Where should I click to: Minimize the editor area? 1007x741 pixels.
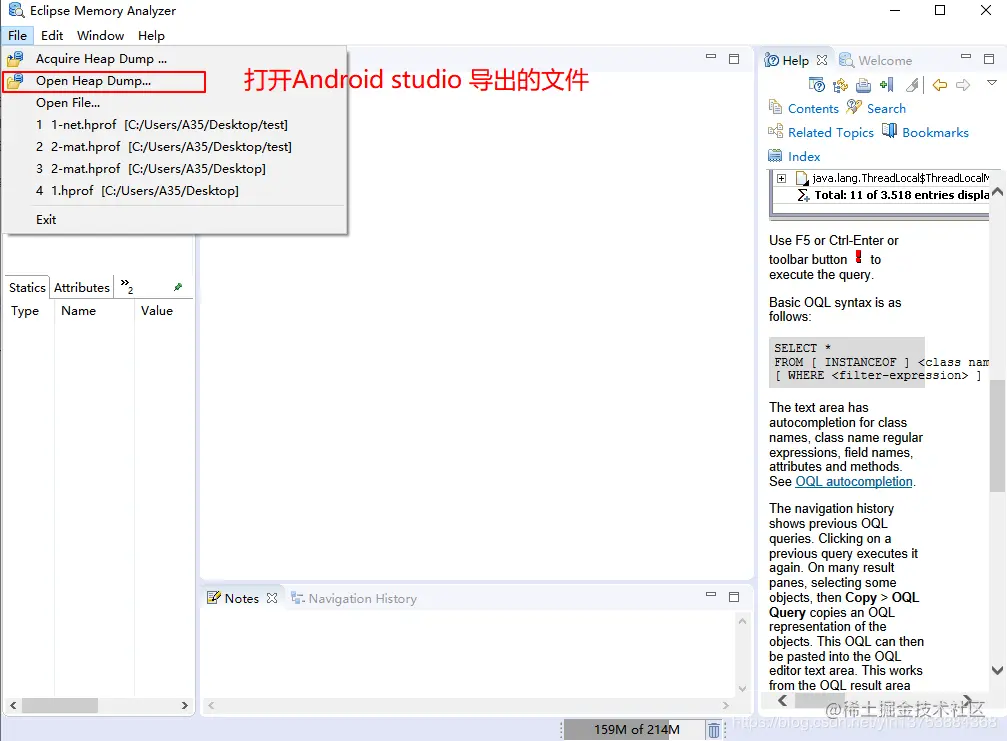tap(710, 57)
